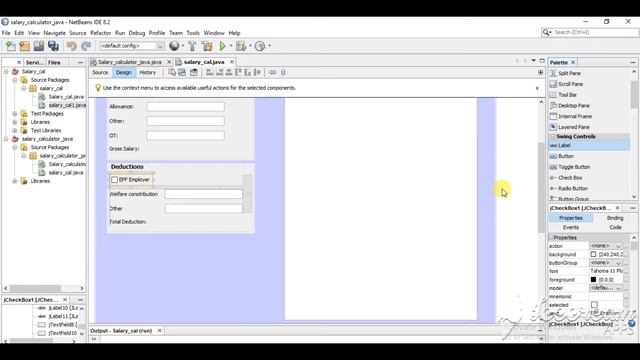Select Tool Bar in the Palette
This screenshot has width=640, height=360.
567,95
